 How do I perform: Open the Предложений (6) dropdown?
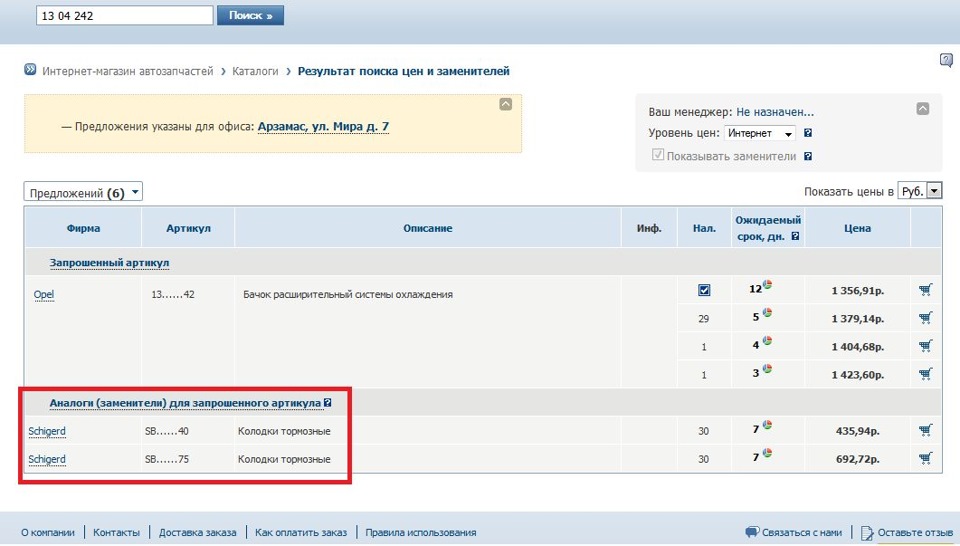tap(83, 192)
